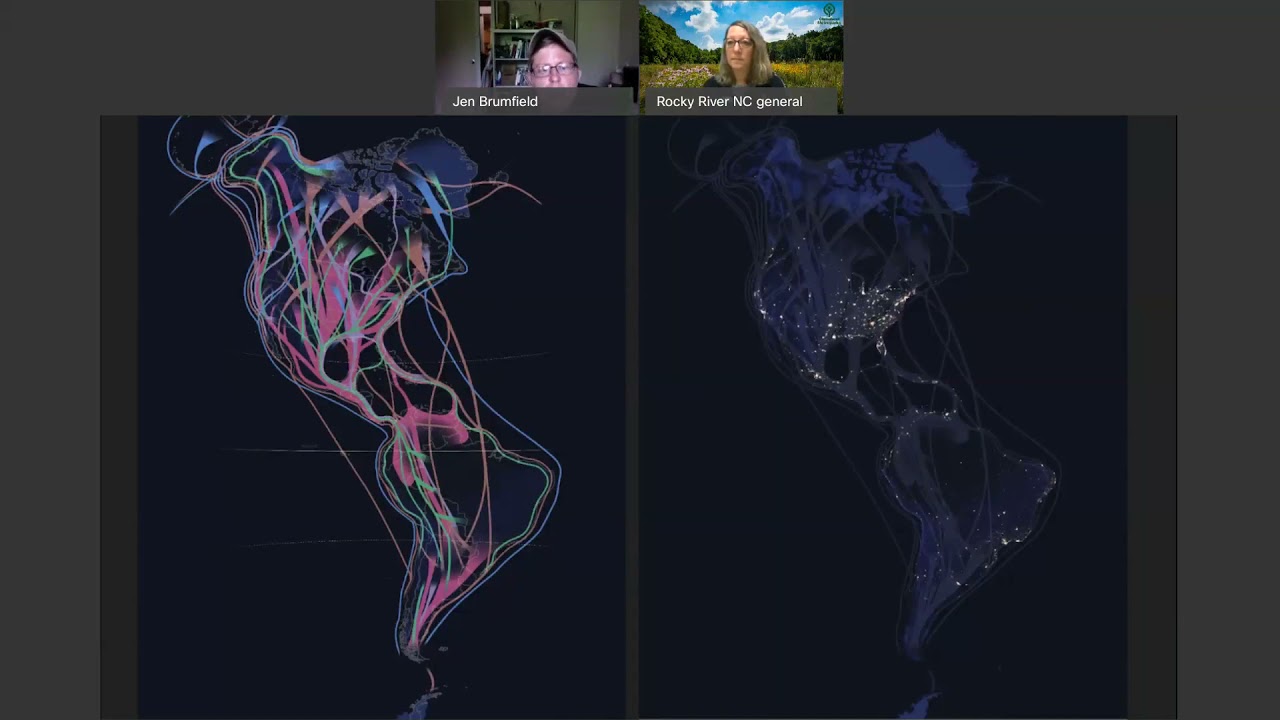This screenshot has width=1280, height=720.
Task: Select Jen Brumfield's video thumbnail
Action: [x=536, y=57]
